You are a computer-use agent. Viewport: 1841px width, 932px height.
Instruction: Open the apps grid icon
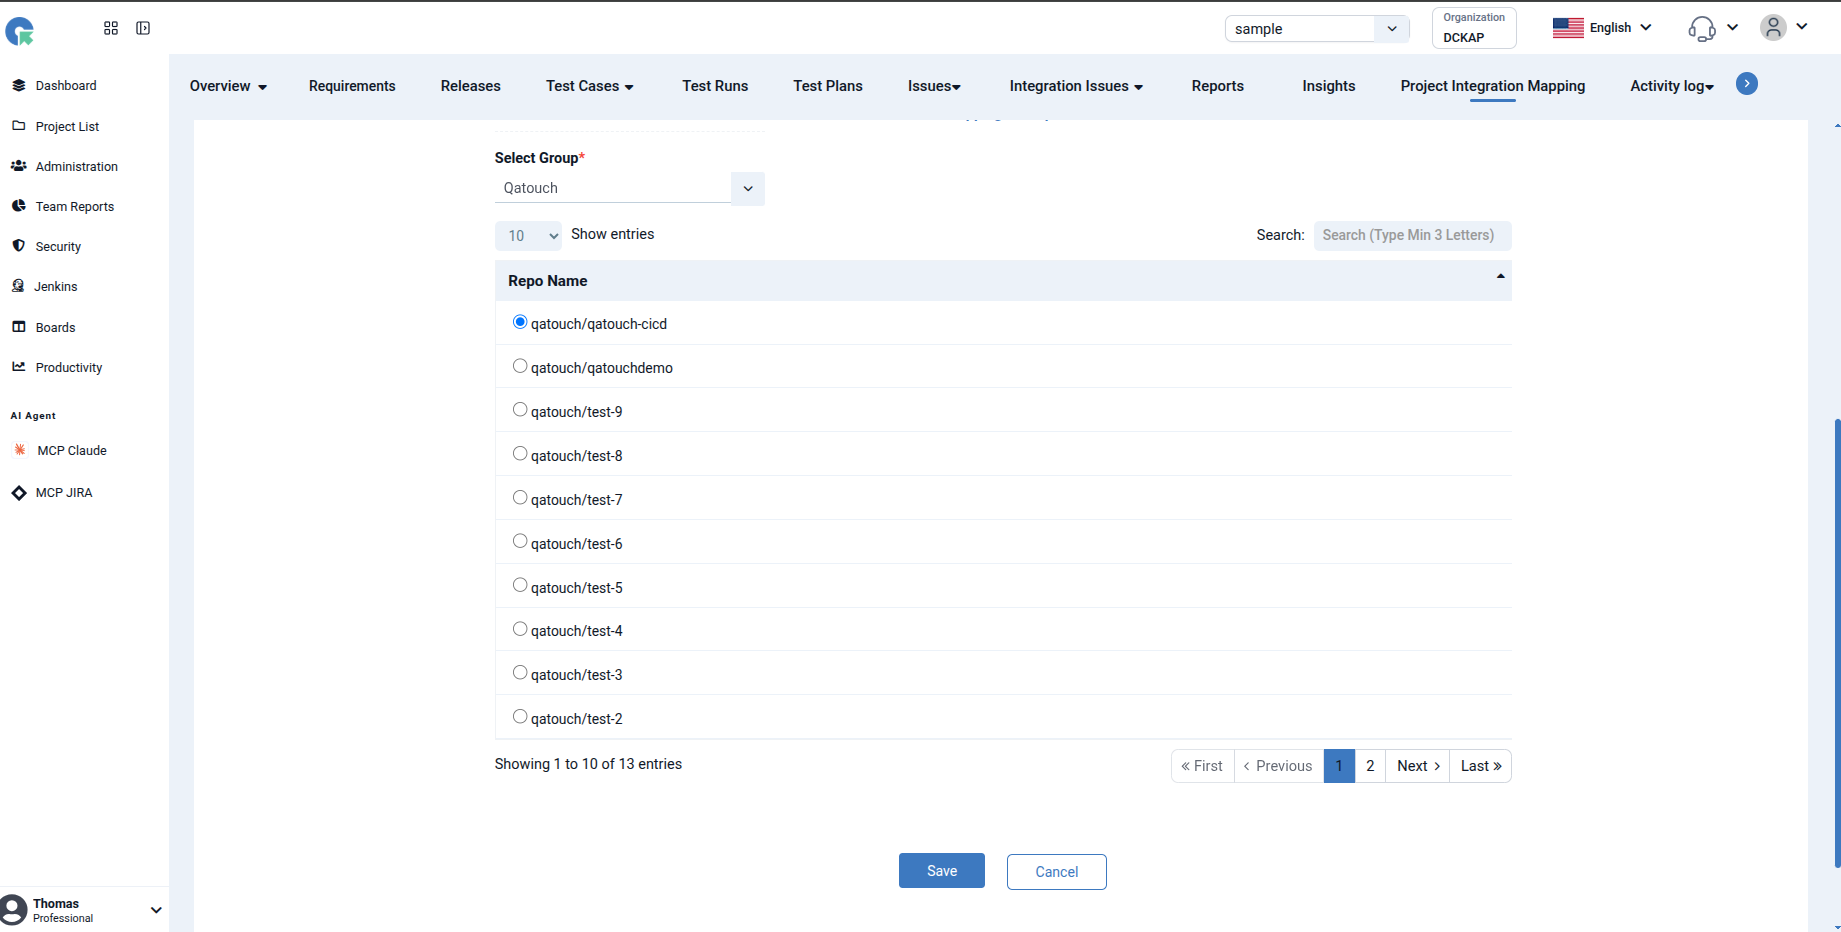click(111, 28)
